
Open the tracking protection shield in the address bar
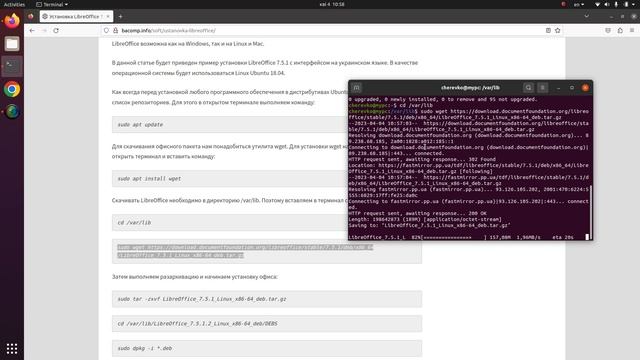(106, 31)
